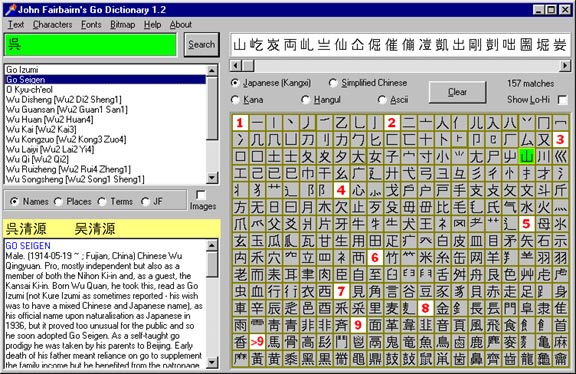The width and height of the screenshot is (576, 374).
Task: Pick the 車 vehicle radical
Action: (240, 308)
